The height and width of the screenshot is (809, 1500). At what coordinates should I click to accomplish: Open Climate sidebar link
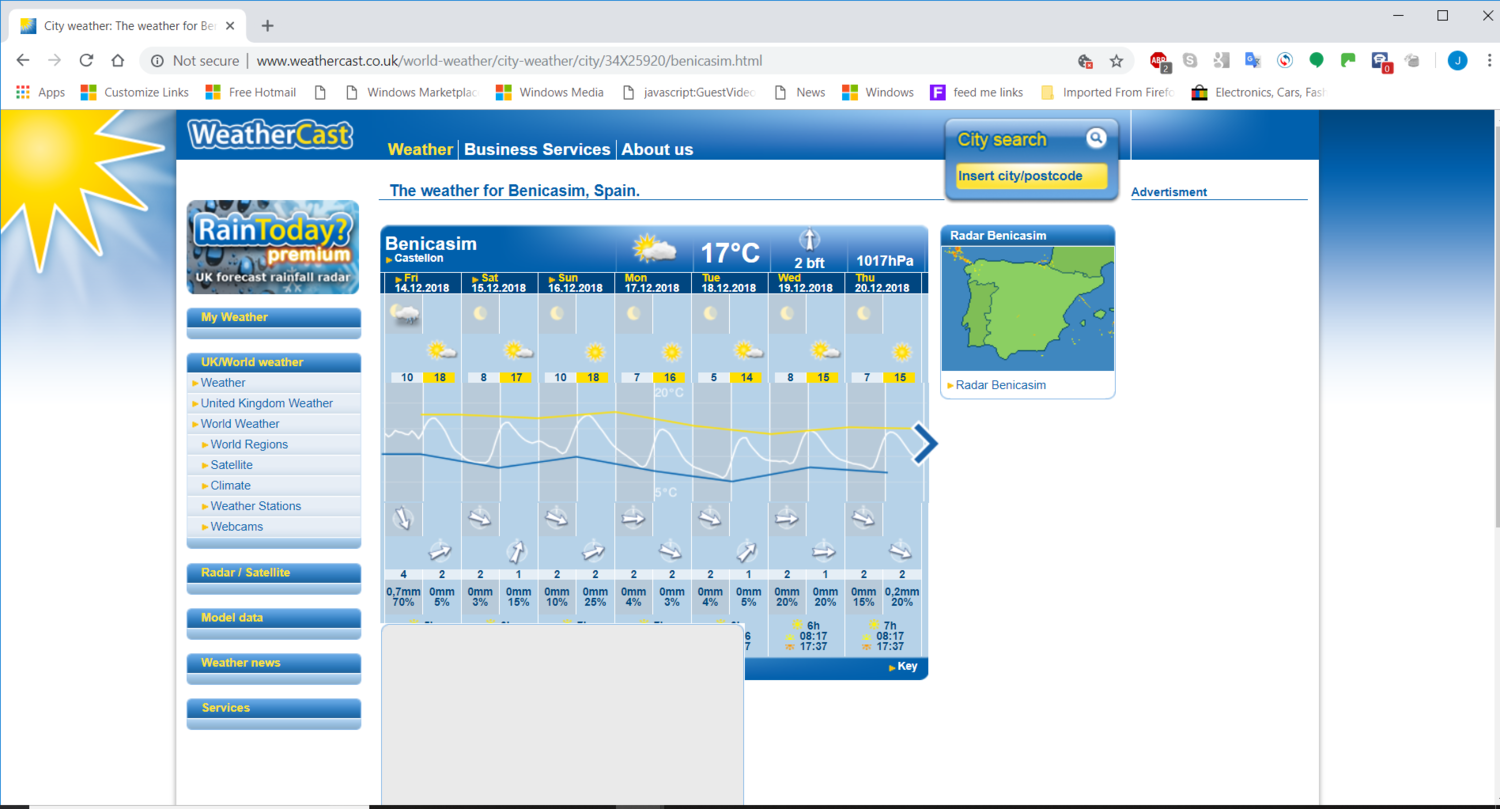click(x=231, y=486)
